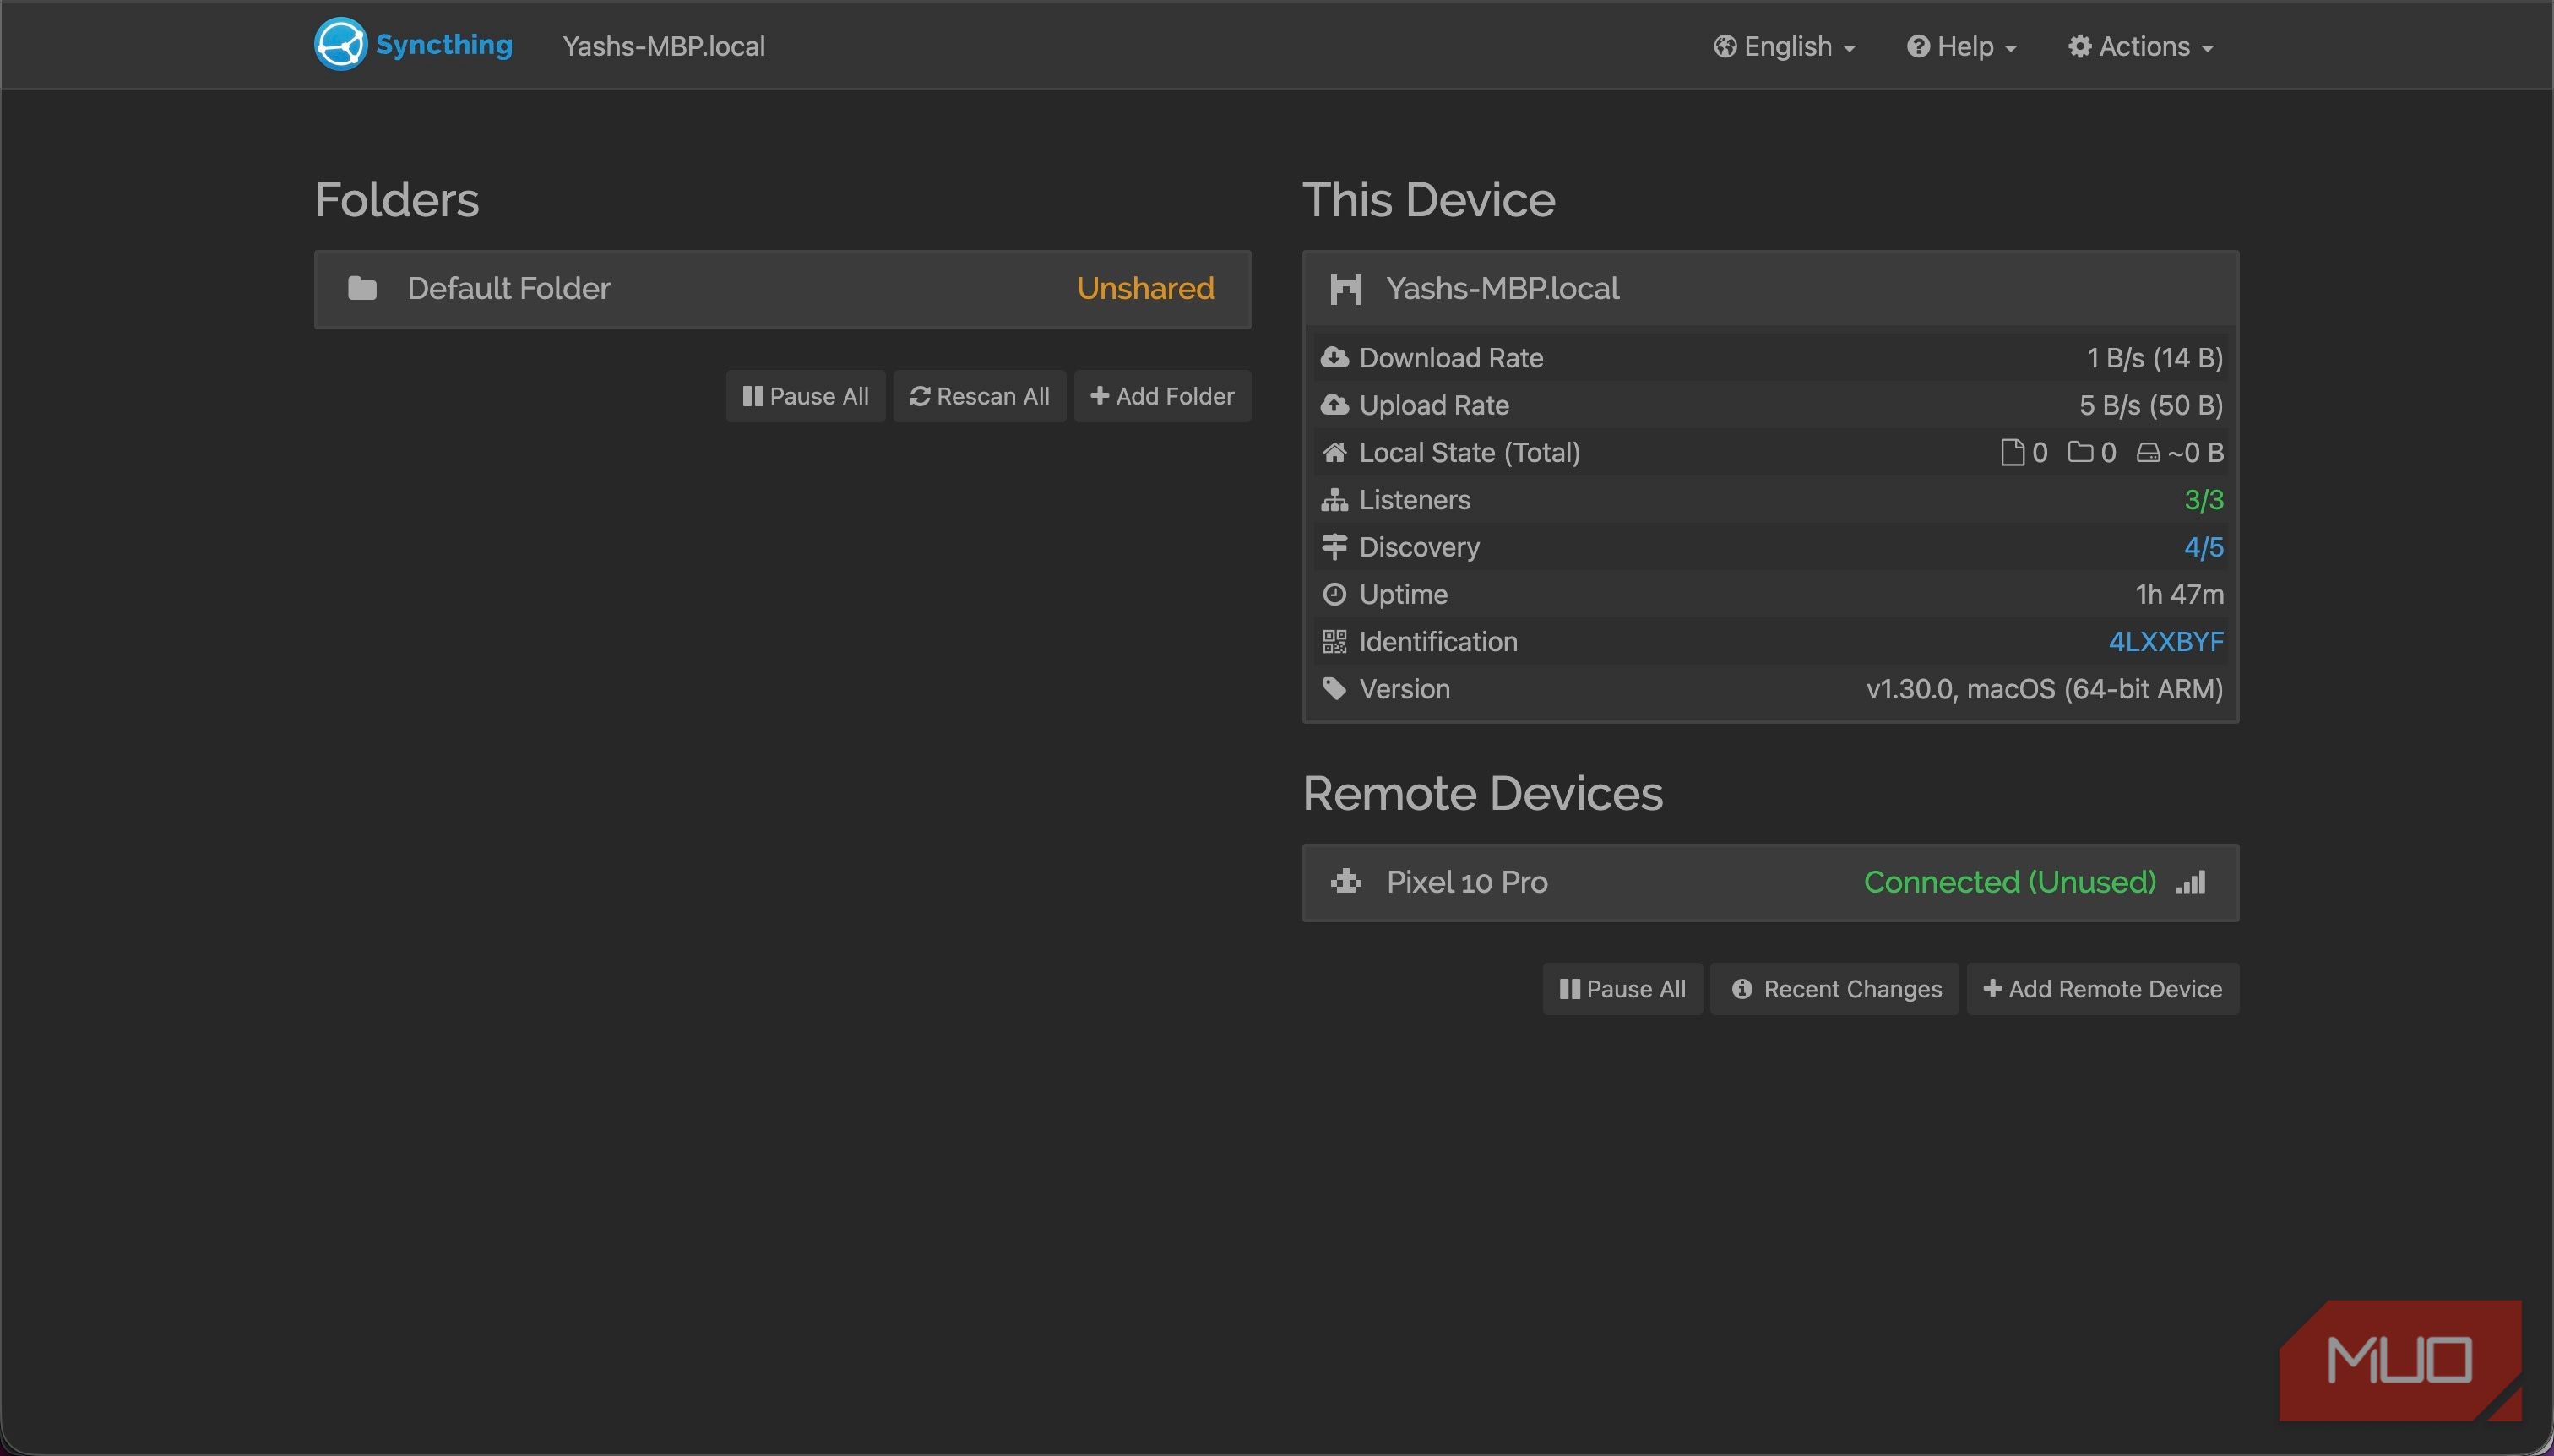Expand the Default Folder panel
This screenshot has width=2554, height=1456.
(782, 289)
